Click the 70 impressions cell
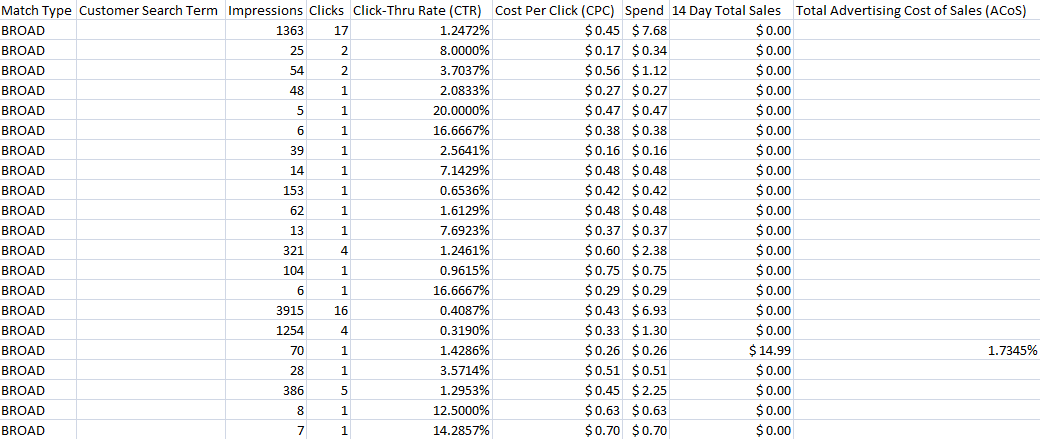 pyautogui.click(x=266, y=349)
